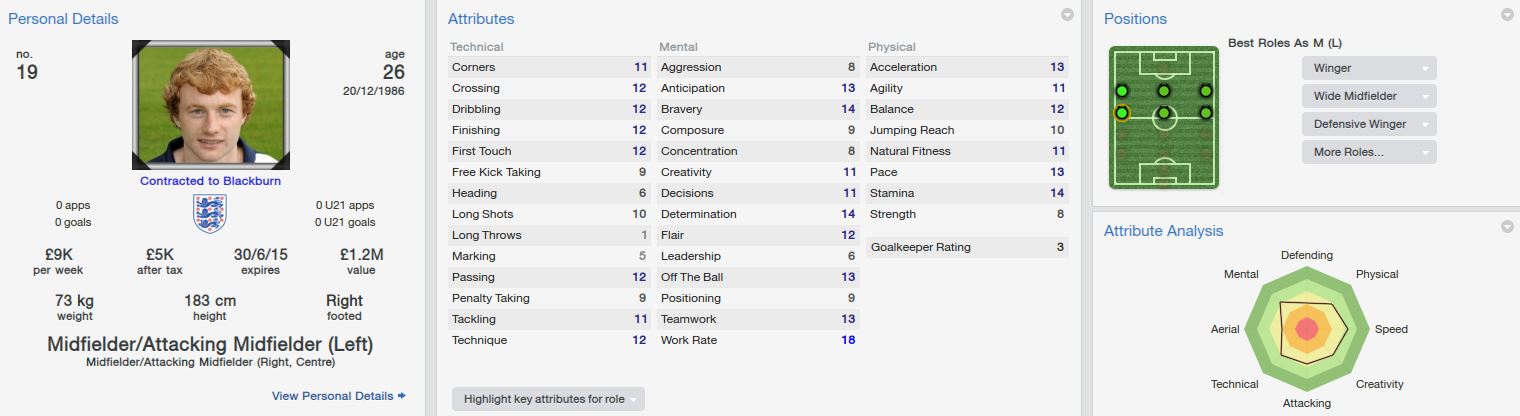
Task: Open the More Roles dropdown
Action: (1369, 152)
